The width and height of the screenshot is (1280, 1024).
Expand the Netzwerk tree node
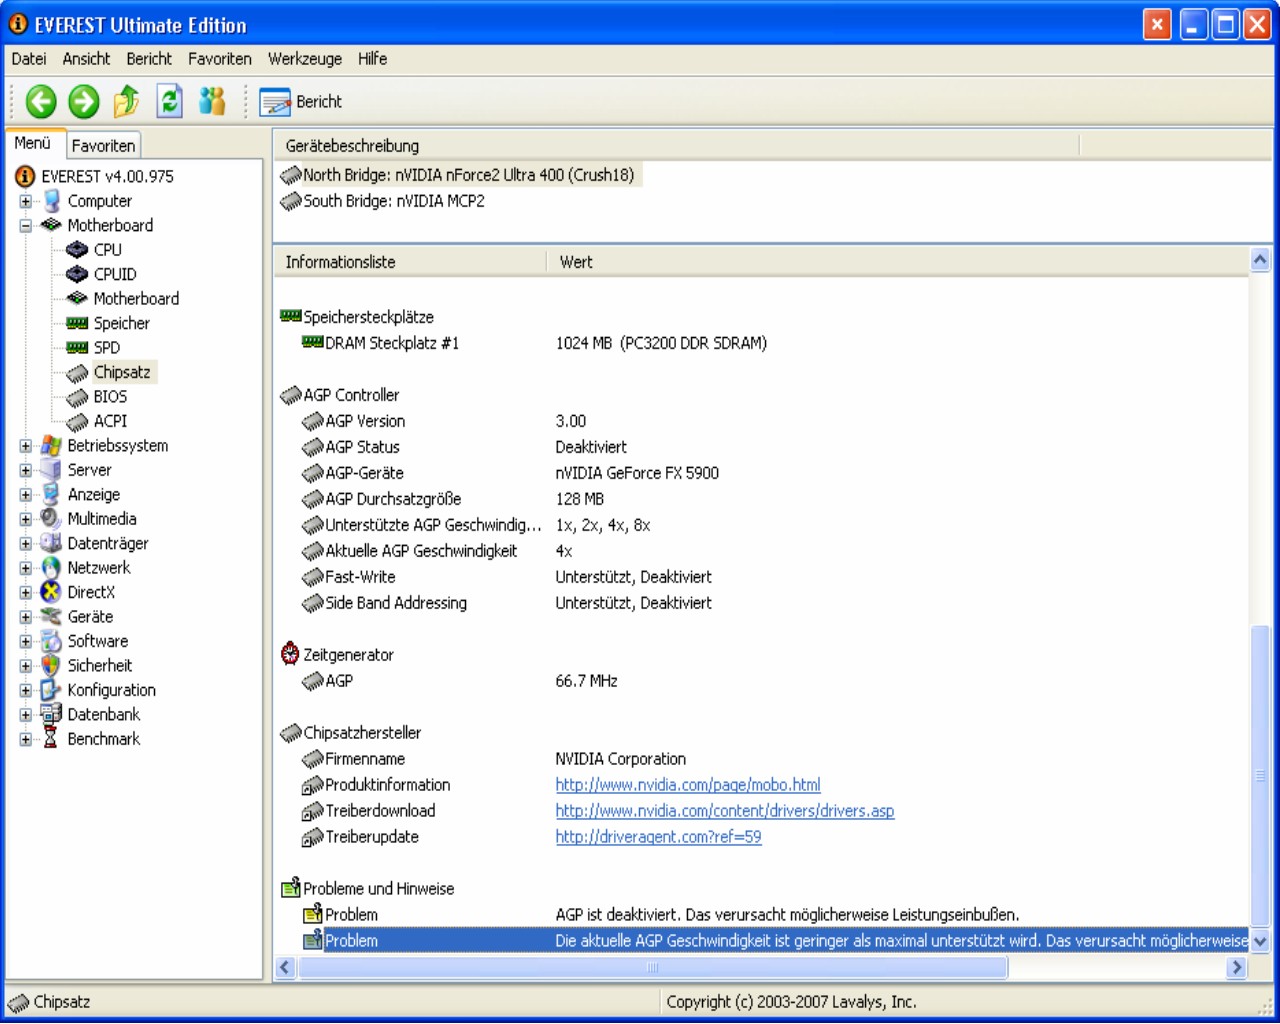pyautogui.click(x=26, y=568)
